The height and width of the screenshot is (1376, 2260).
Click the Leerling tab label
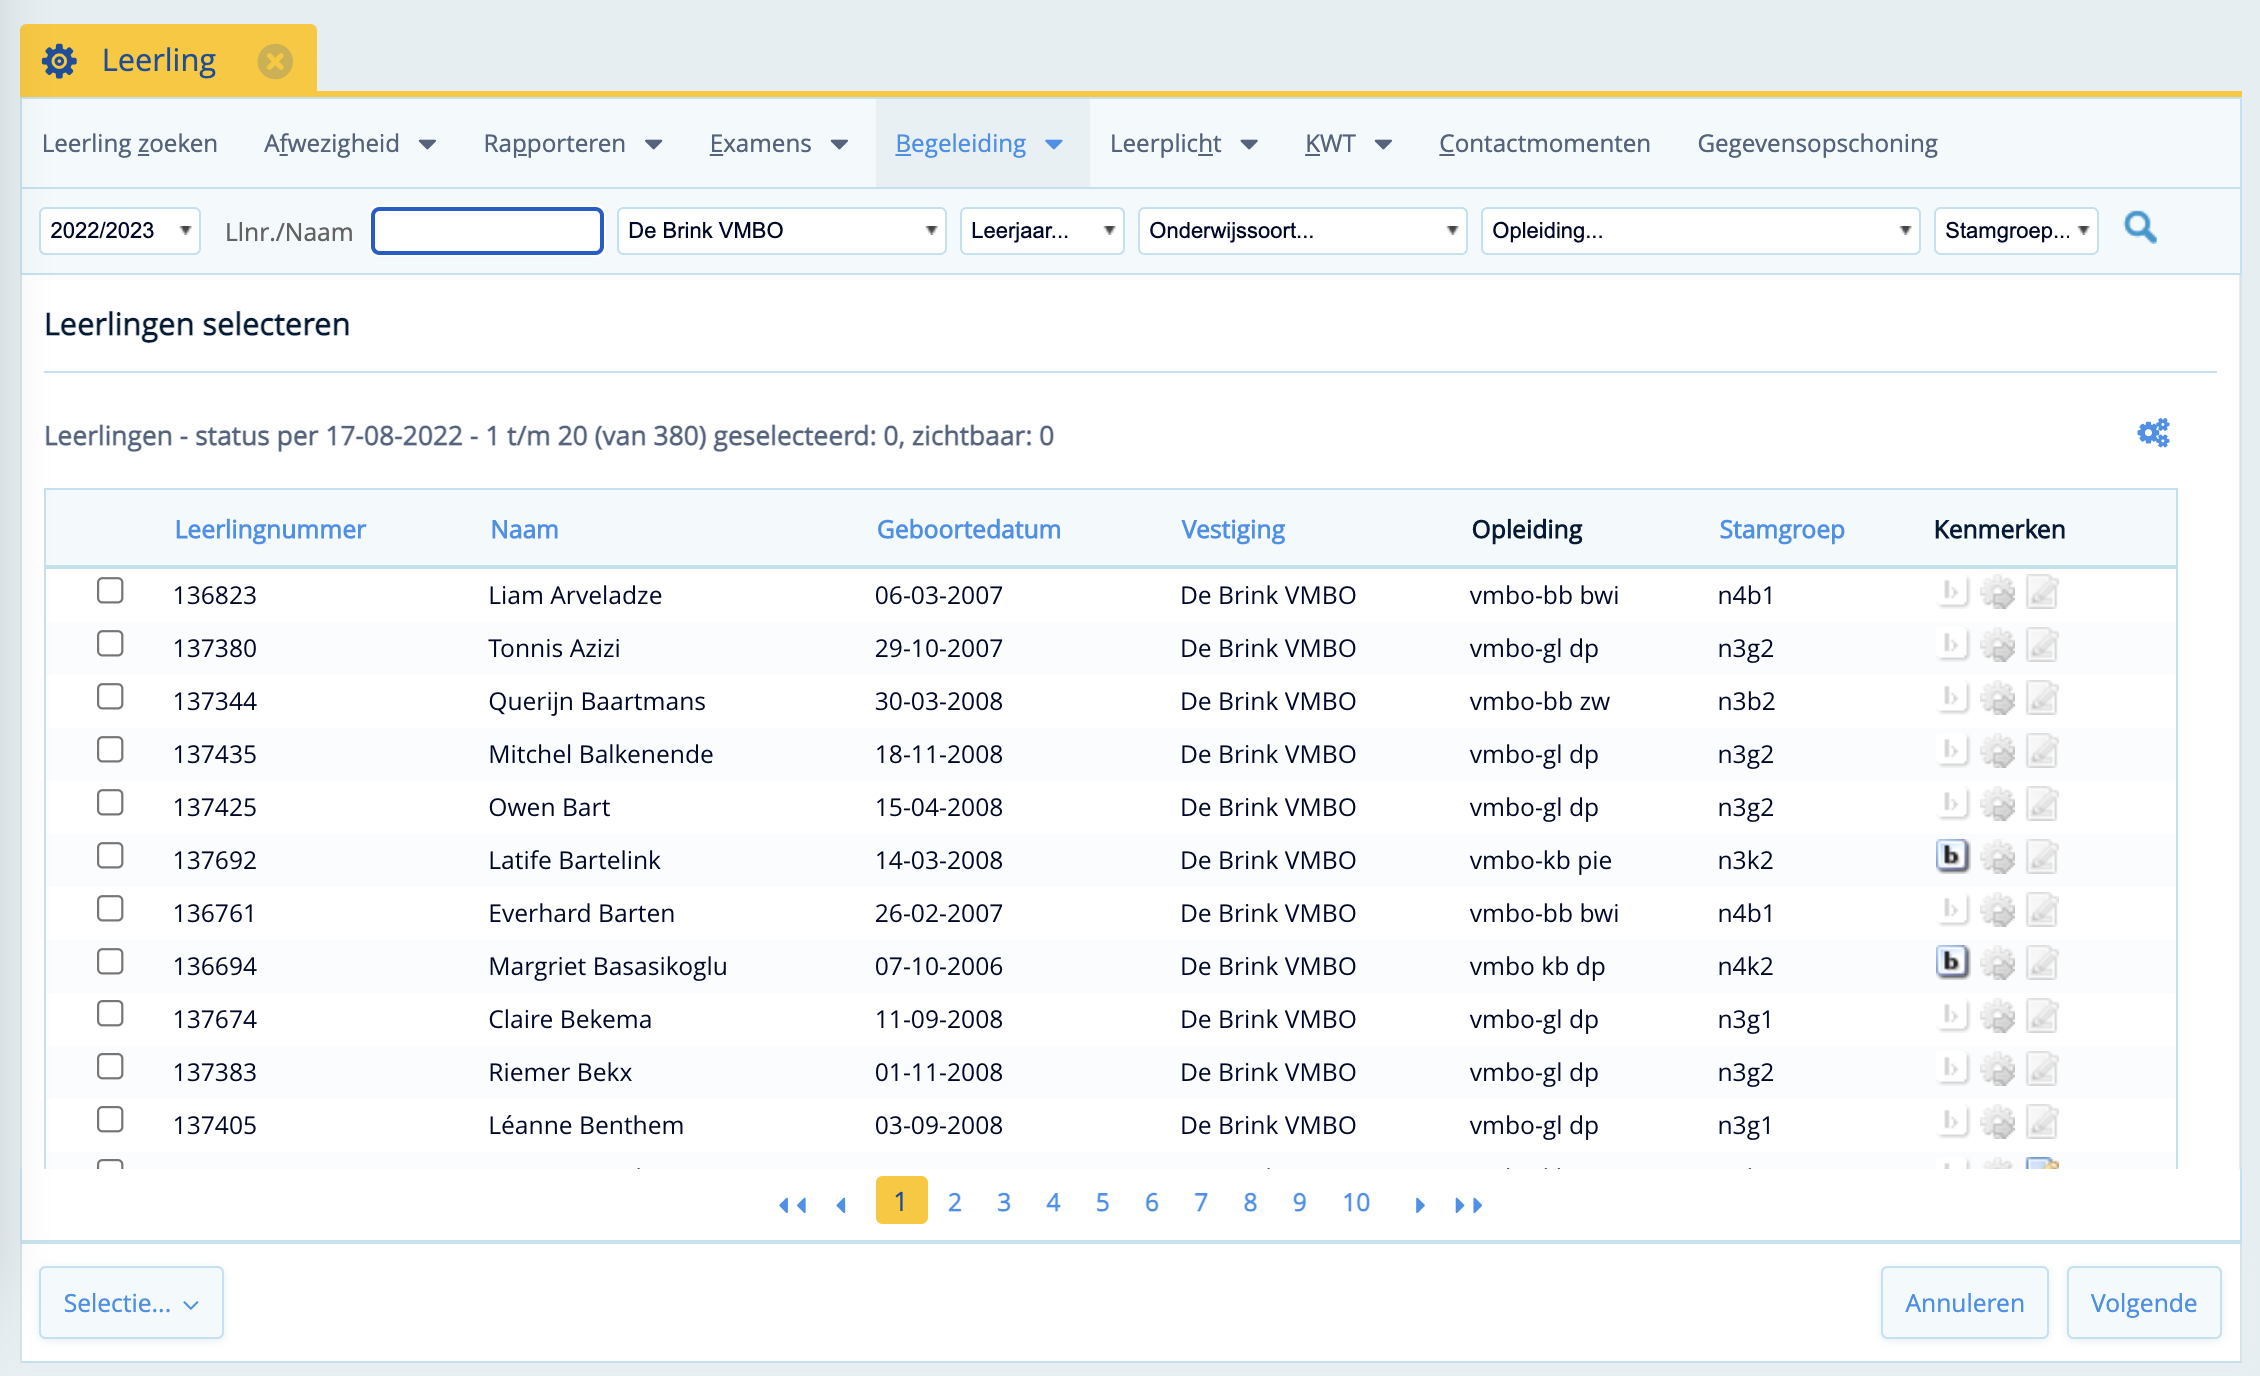(x=159, y=60)
